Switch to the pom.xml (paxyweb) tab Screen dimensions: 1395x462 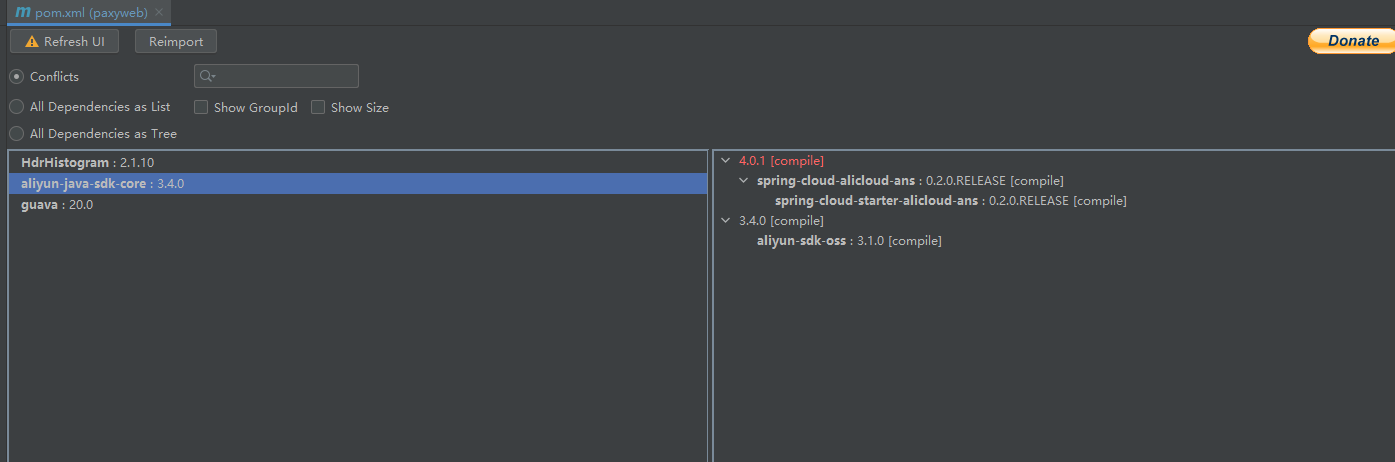(x=91, y=13)
